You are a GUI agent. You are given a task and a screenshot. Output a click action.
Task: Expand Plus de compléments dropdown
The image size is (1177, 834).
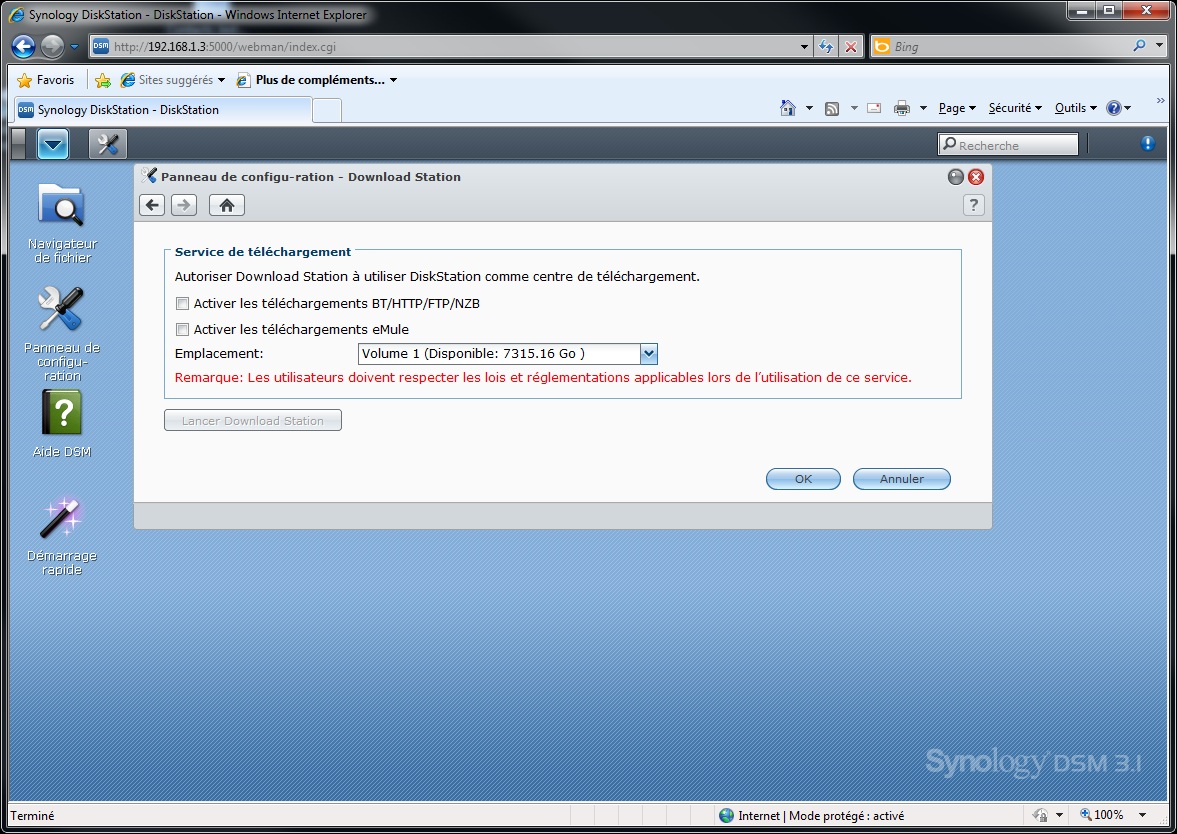point(393,80)
